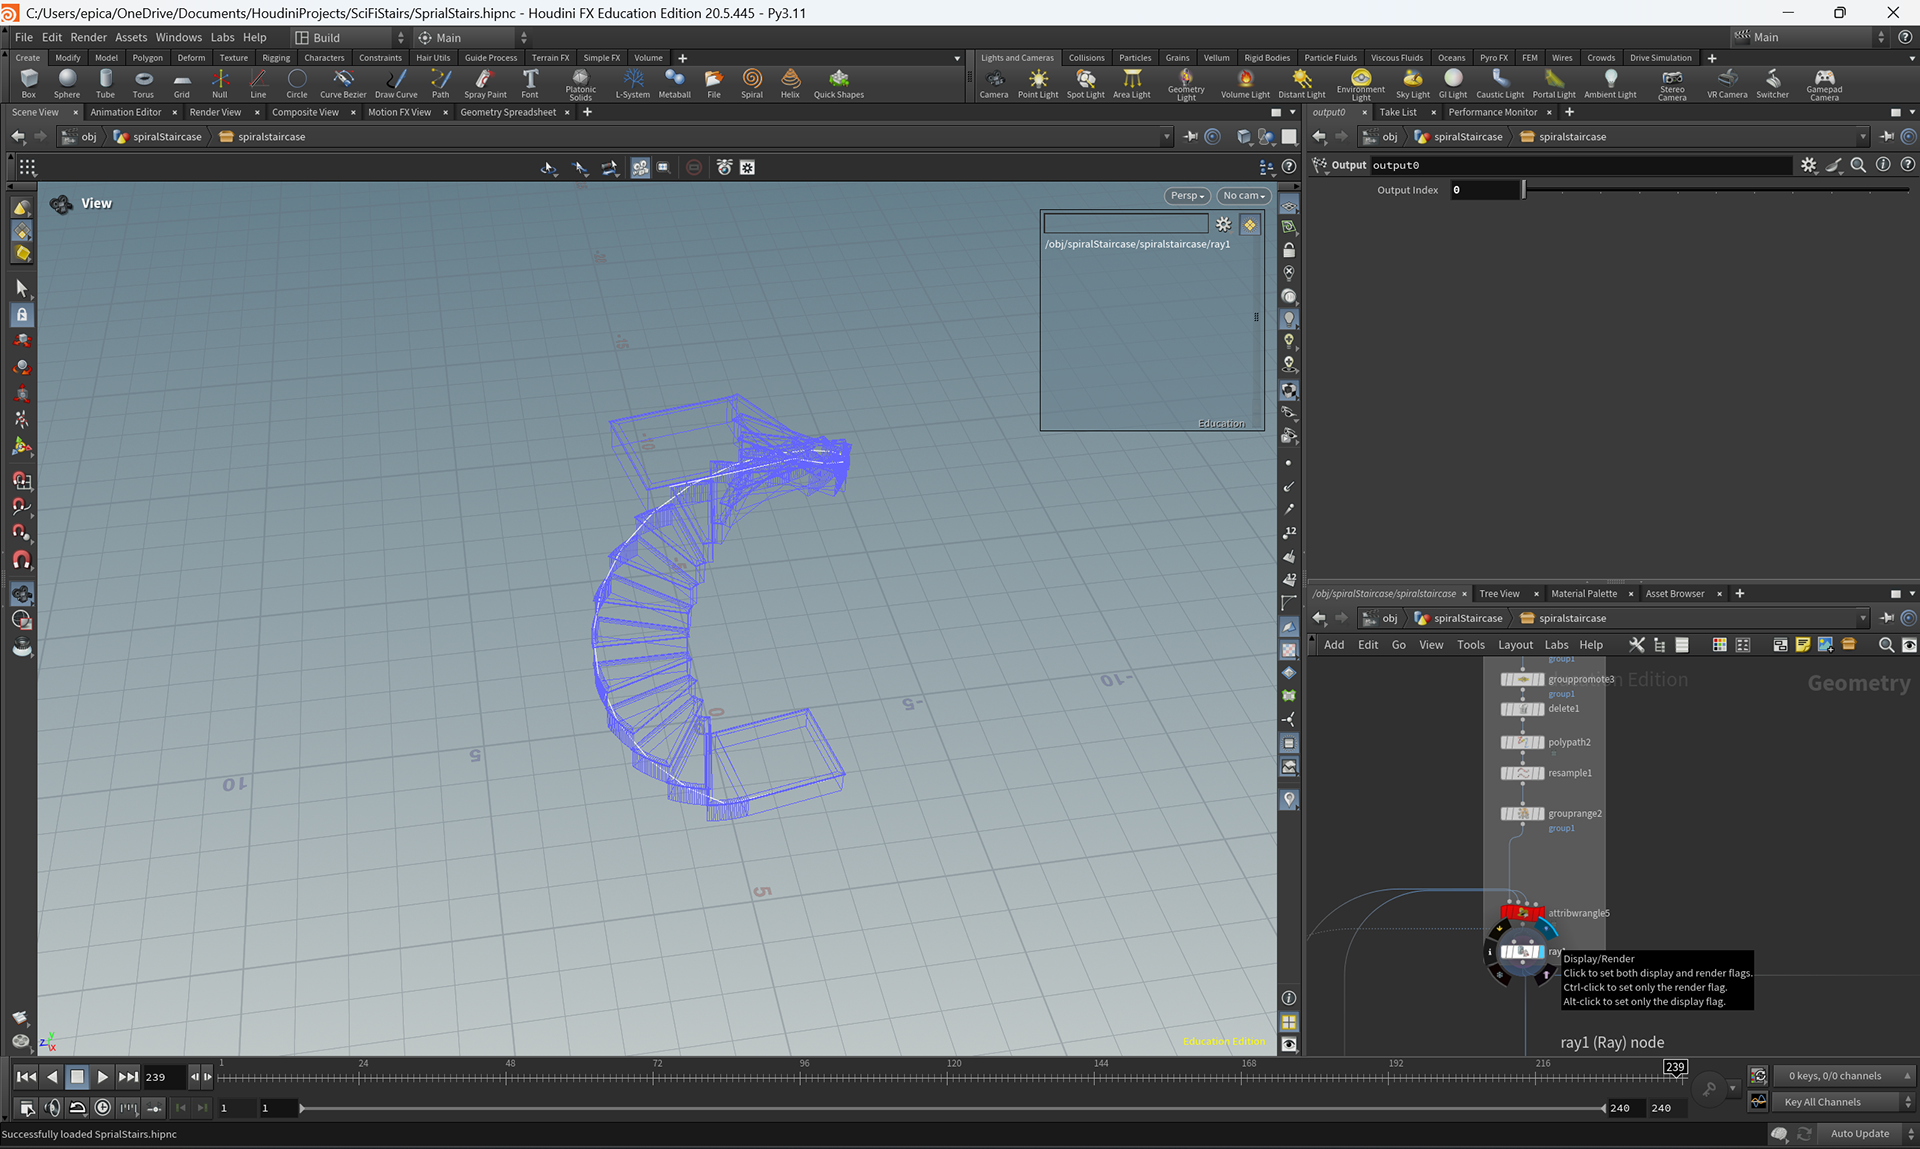
Task: Toggle display flag on delete1 node
Action: pyautogui.click(x=1540, y=709)
